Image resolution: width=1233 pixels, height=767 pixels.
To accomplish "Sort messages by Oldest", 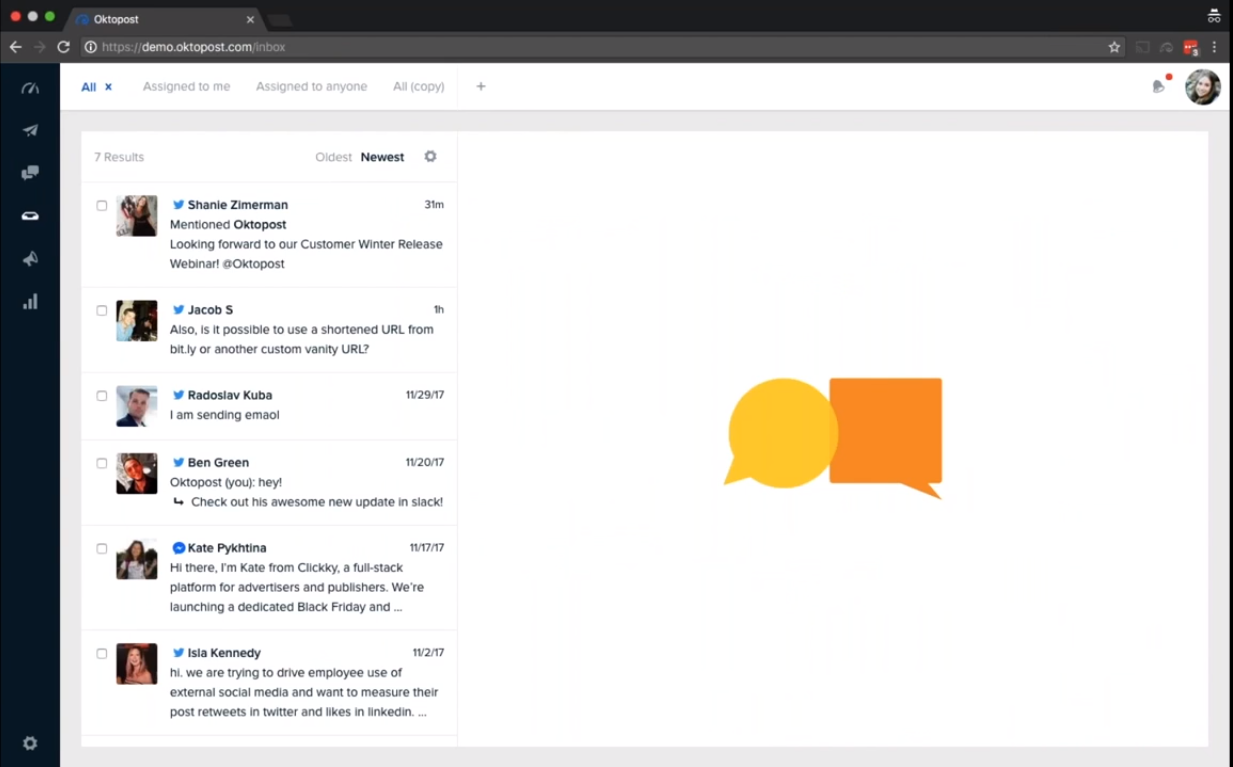I will tap(333, 158).
